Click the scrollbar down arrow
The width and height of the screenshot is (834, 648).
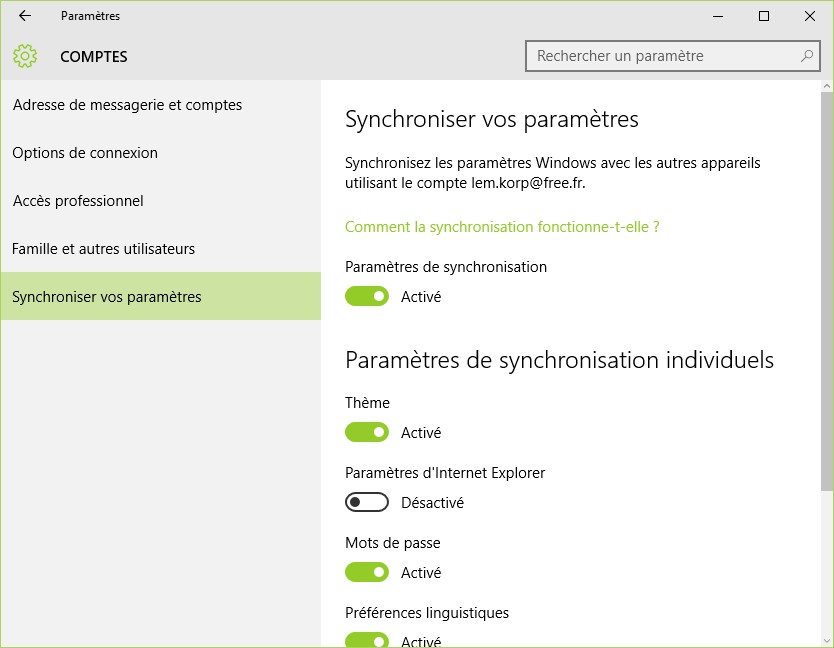click(x=826, y=640)
